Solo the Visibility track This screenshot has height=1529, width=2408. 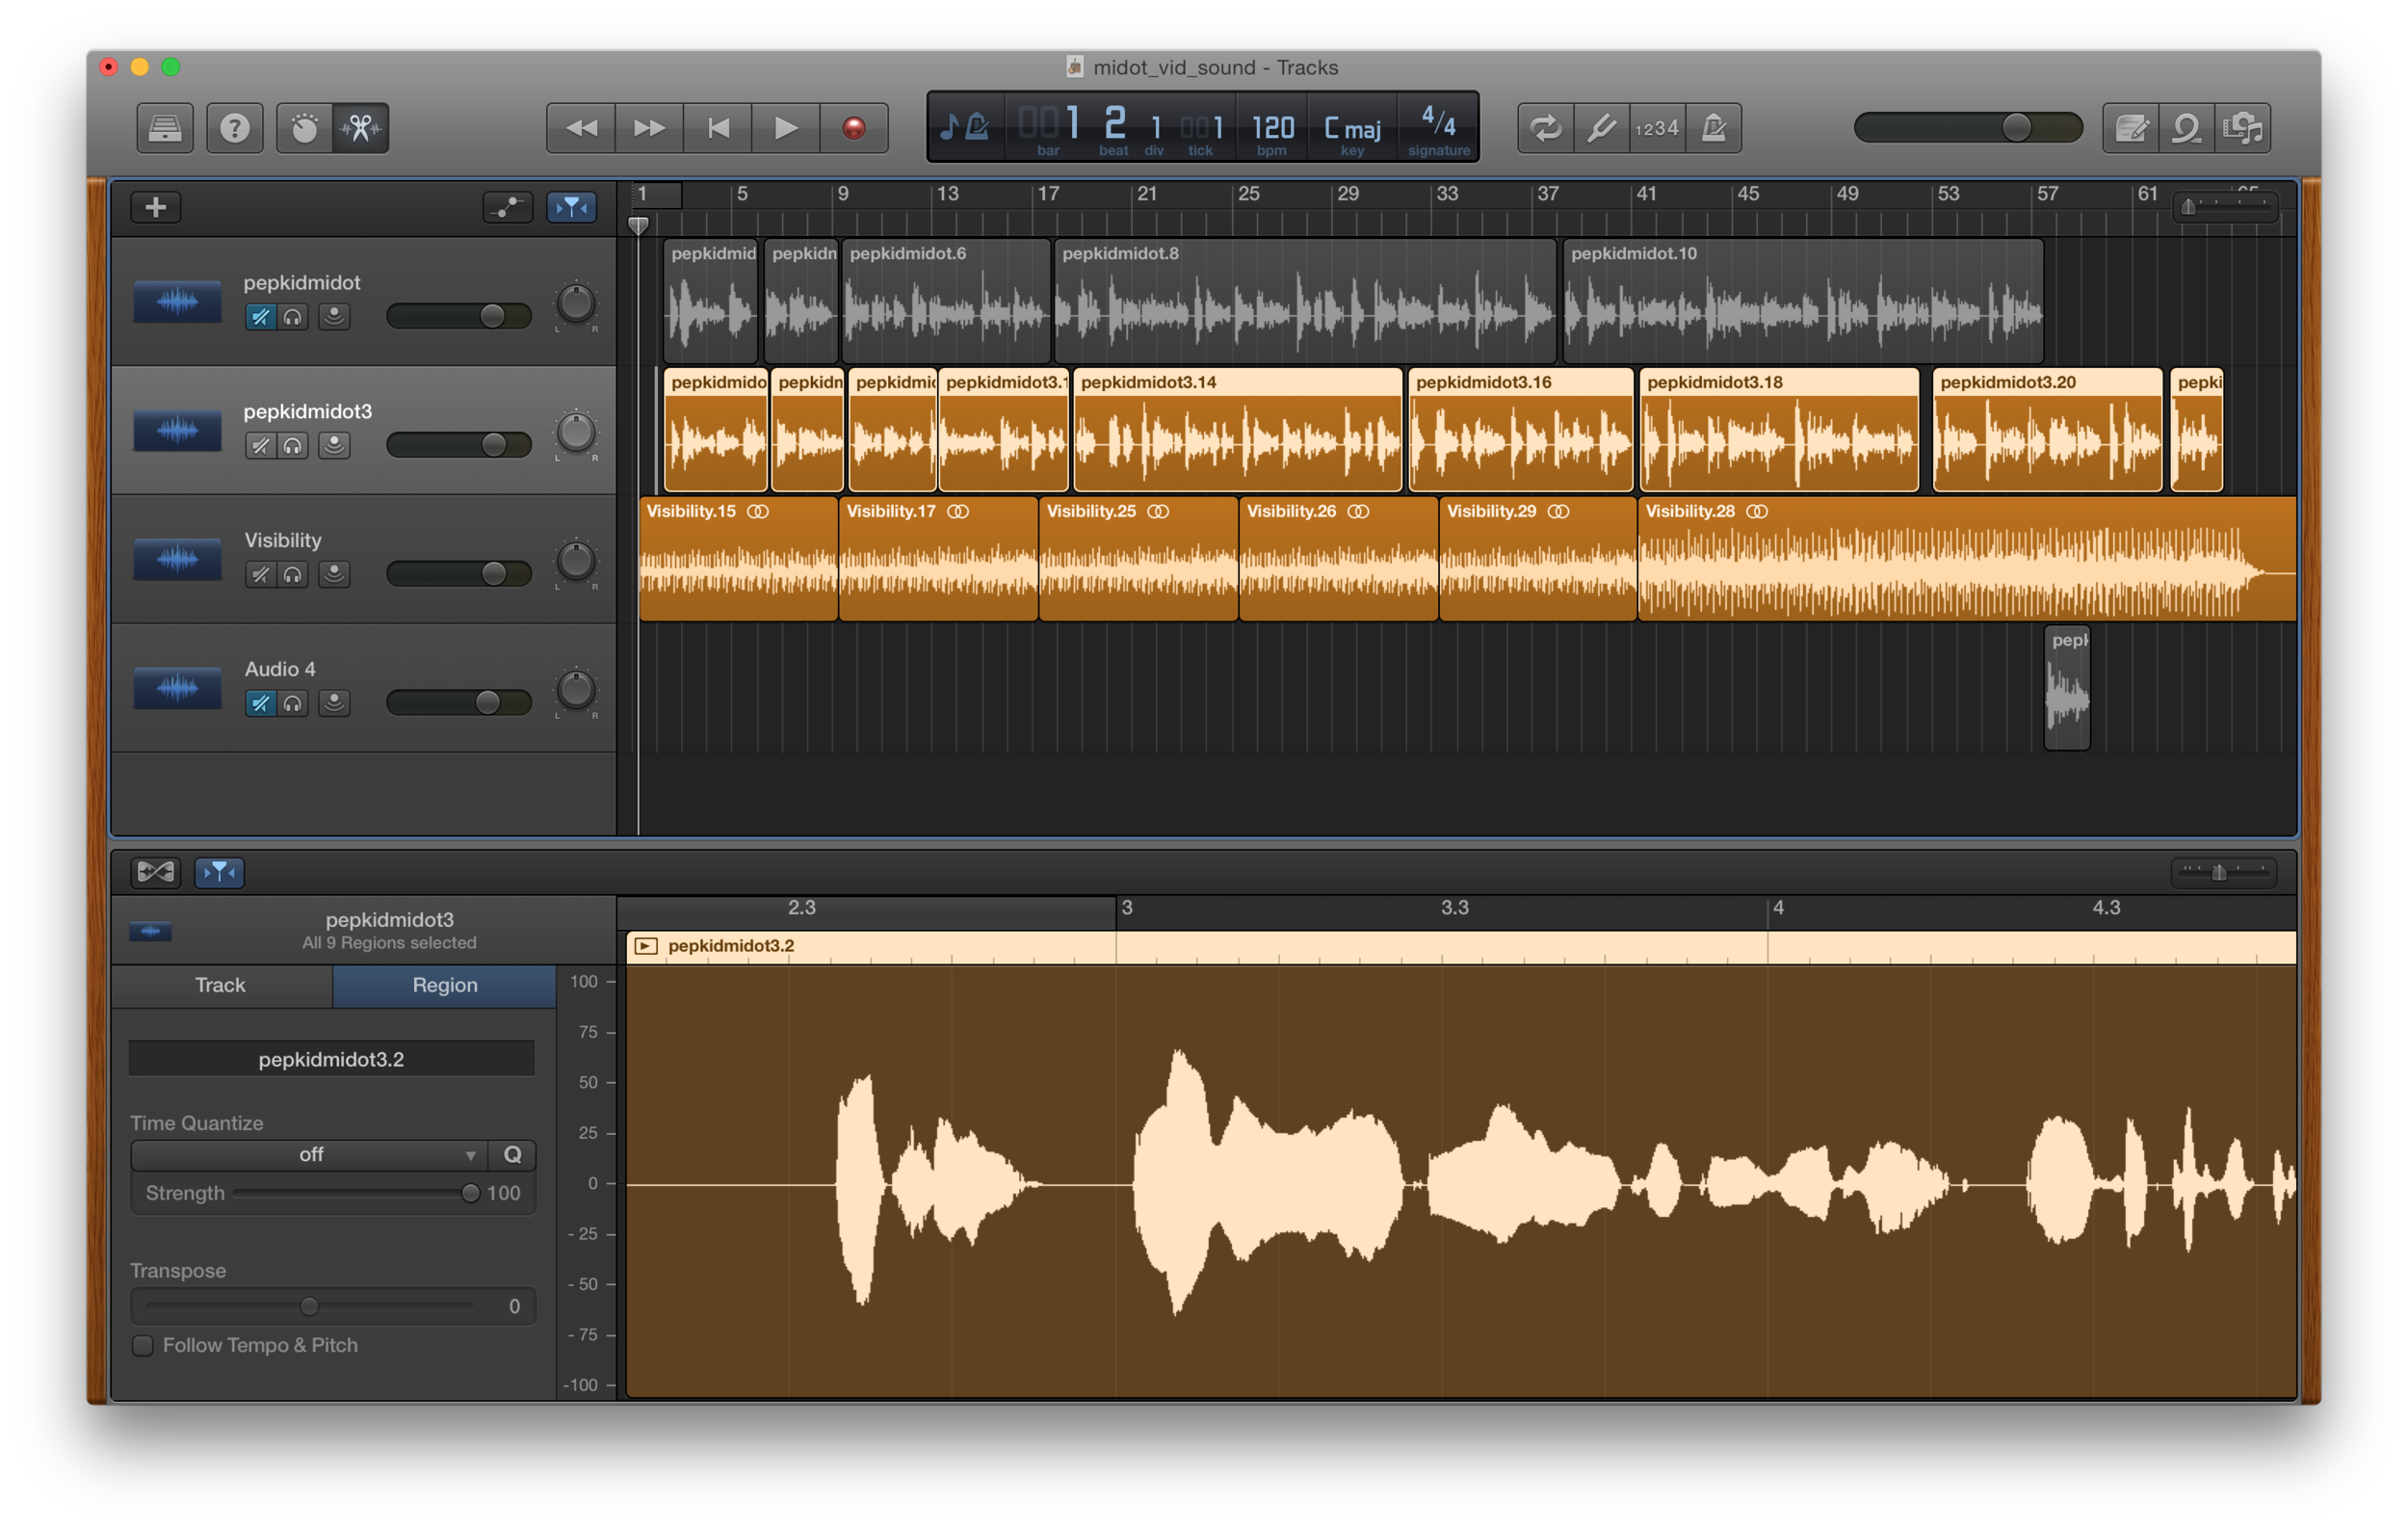(x=293, y=574)
